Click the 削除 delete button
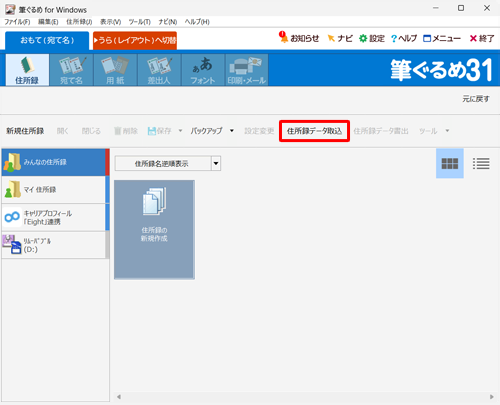Viewport: 500px width, 405px height. (x=126, y=131)
